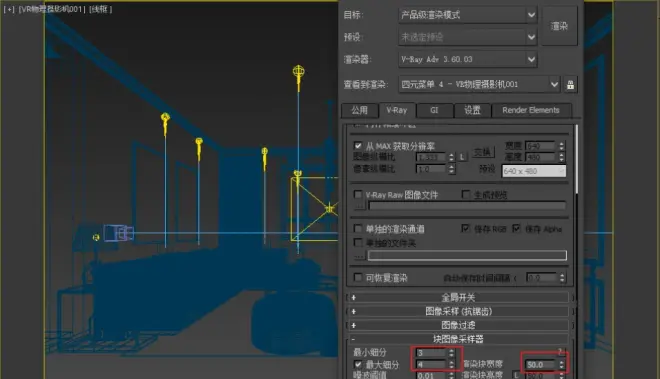Click up arrow of 最小细分 spinner
The width and height of the screenshot is (660, 379).
pyautogui.click(x=451, y=350)
